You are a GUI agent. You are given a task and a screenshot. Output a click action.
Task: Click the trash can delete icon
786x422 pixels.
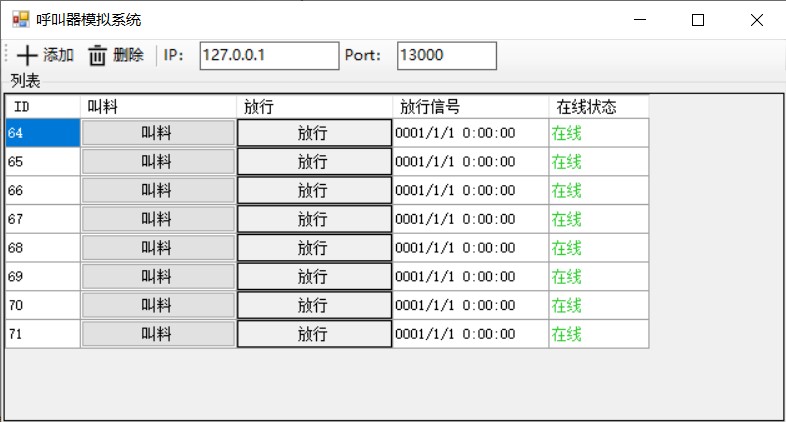pyautogui.click(x=97, y=55)
